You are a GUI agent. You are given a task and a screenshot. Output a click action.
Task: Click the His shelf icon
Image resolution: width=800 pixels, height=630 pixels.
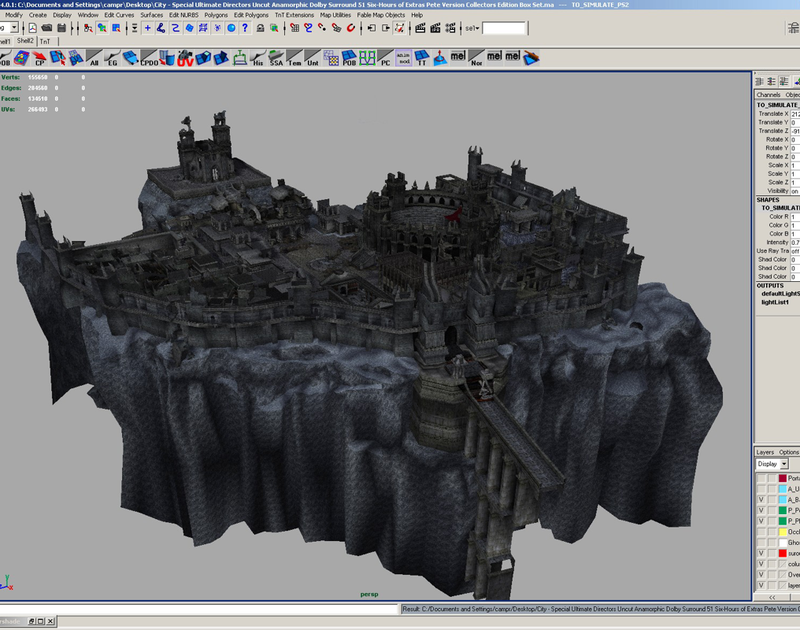[259, 59]
